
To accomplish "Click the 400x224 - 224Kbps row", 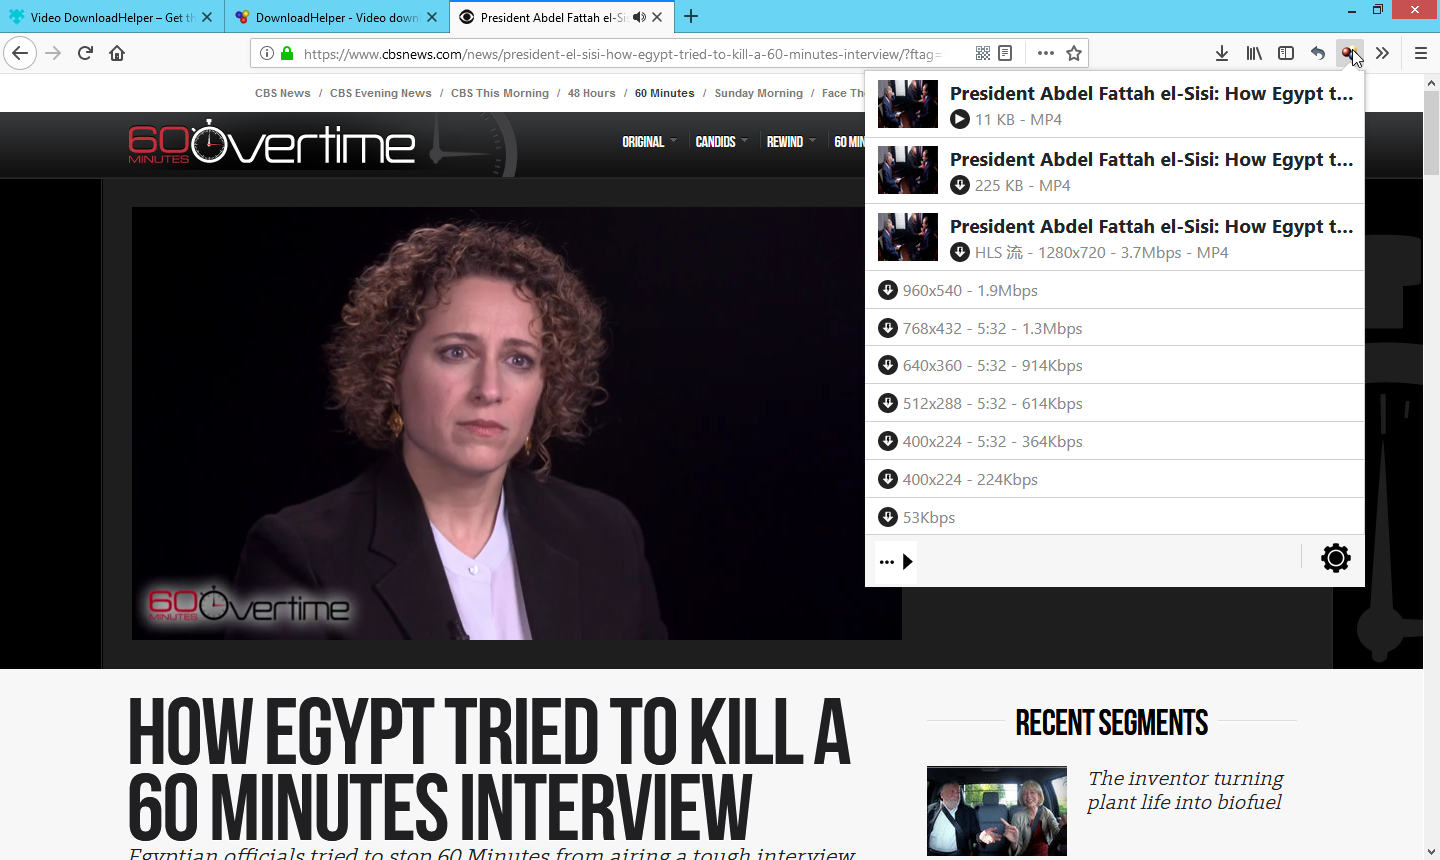I will tap(1115, 479).
